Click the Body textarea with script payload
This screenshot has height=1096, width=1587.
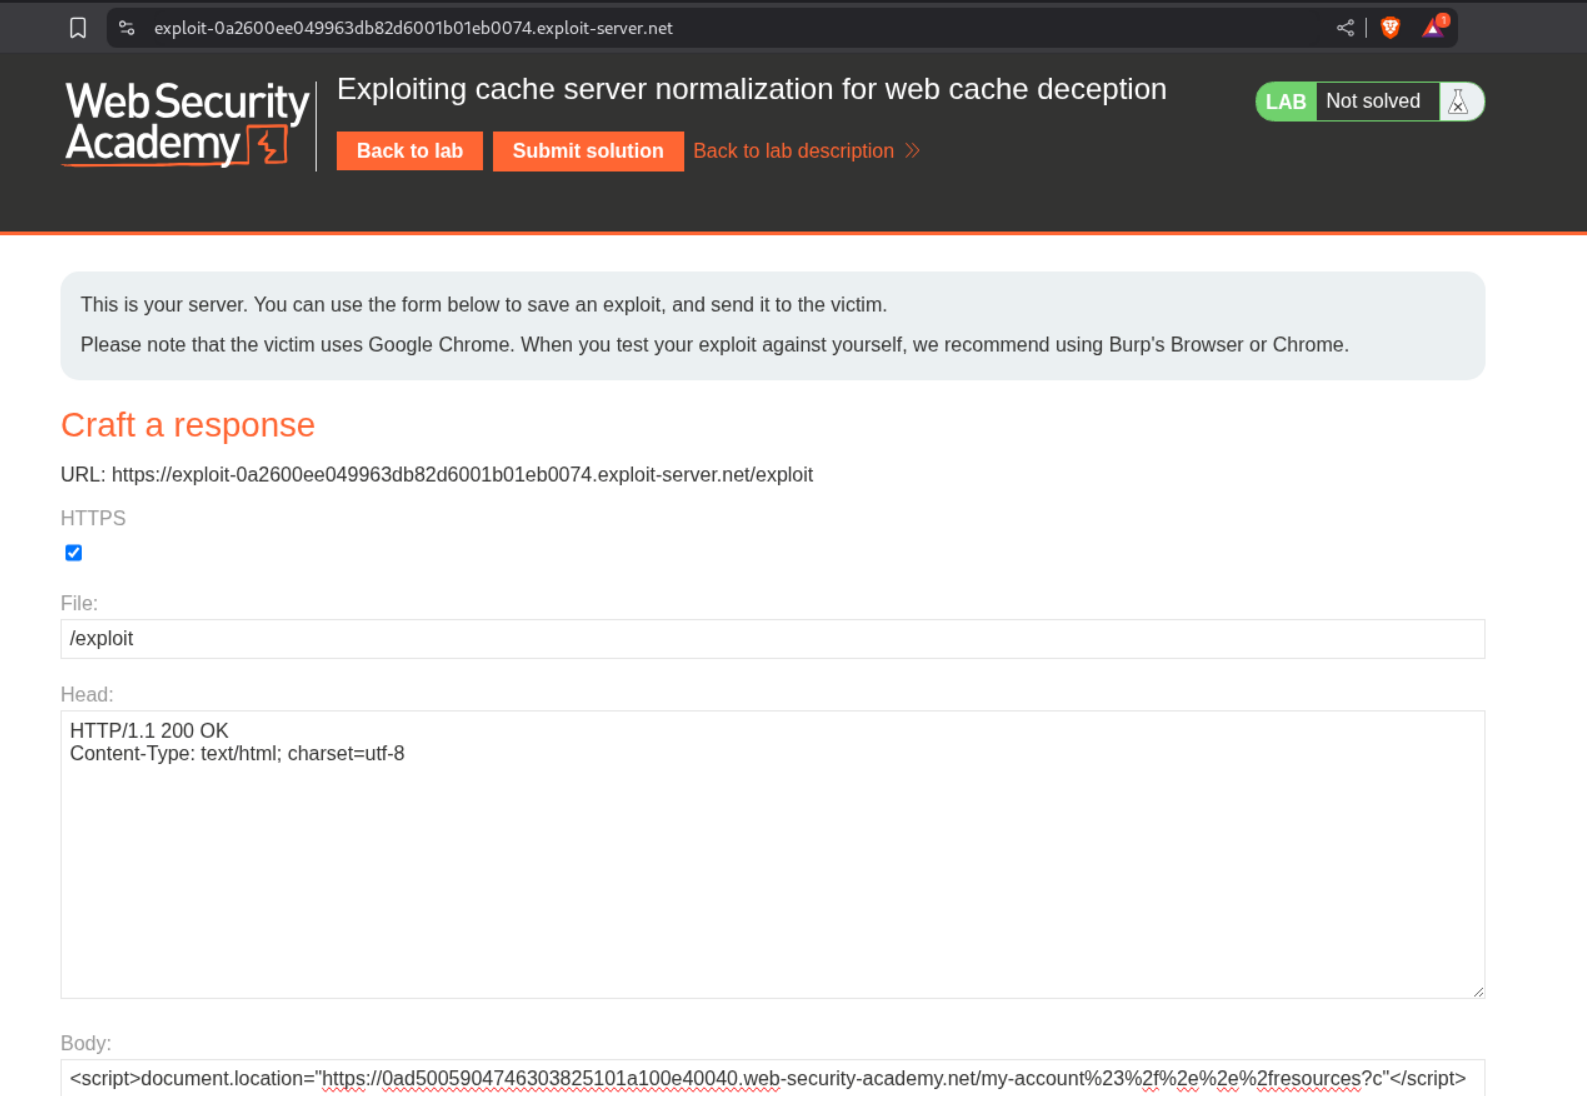click(772, 1078)
